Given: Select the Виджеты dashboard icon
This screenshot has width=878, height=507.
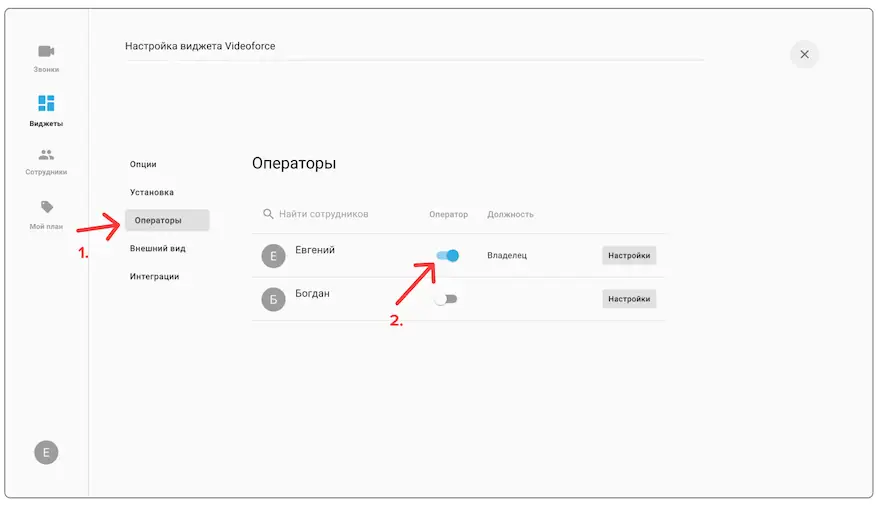Looking at the screenshot, I should click(46, 104).
